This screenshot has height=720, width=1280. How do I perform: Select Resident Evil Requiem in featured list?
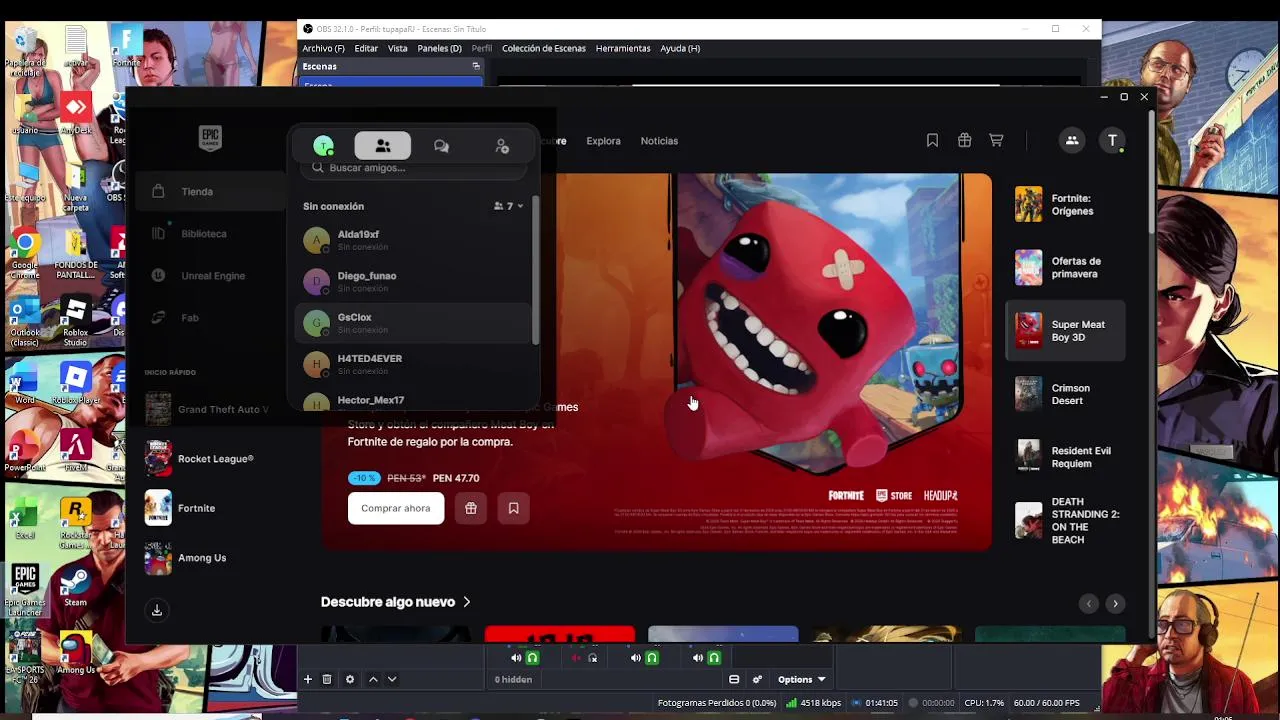[1065, 457]
